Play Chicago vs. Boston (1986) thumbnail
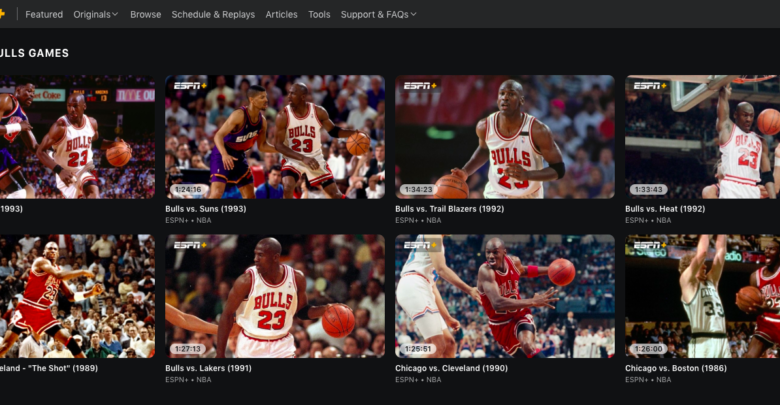Viewport: 780px width, 405px height. click(702, 296)
